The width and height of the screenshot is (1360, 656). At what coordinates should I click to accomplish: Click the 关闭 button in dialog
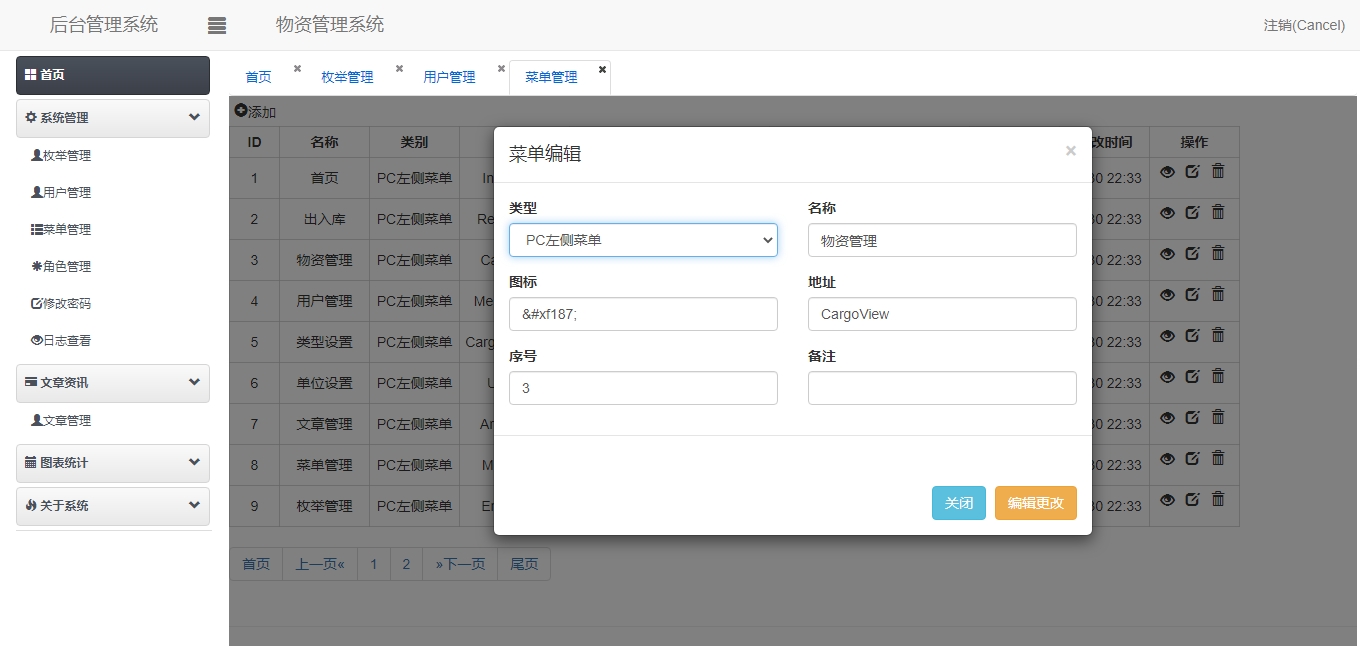click(x=958, y=503)
